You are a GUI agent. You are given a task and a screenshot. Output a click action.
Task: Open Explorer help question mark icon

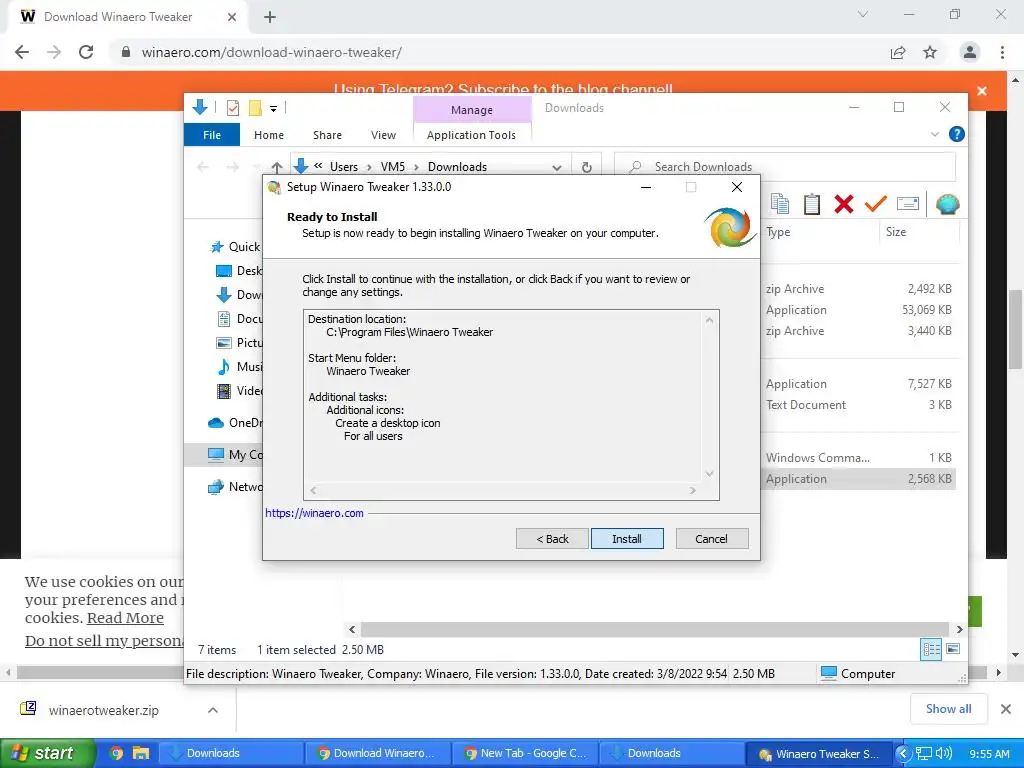[x=957, y=134]
